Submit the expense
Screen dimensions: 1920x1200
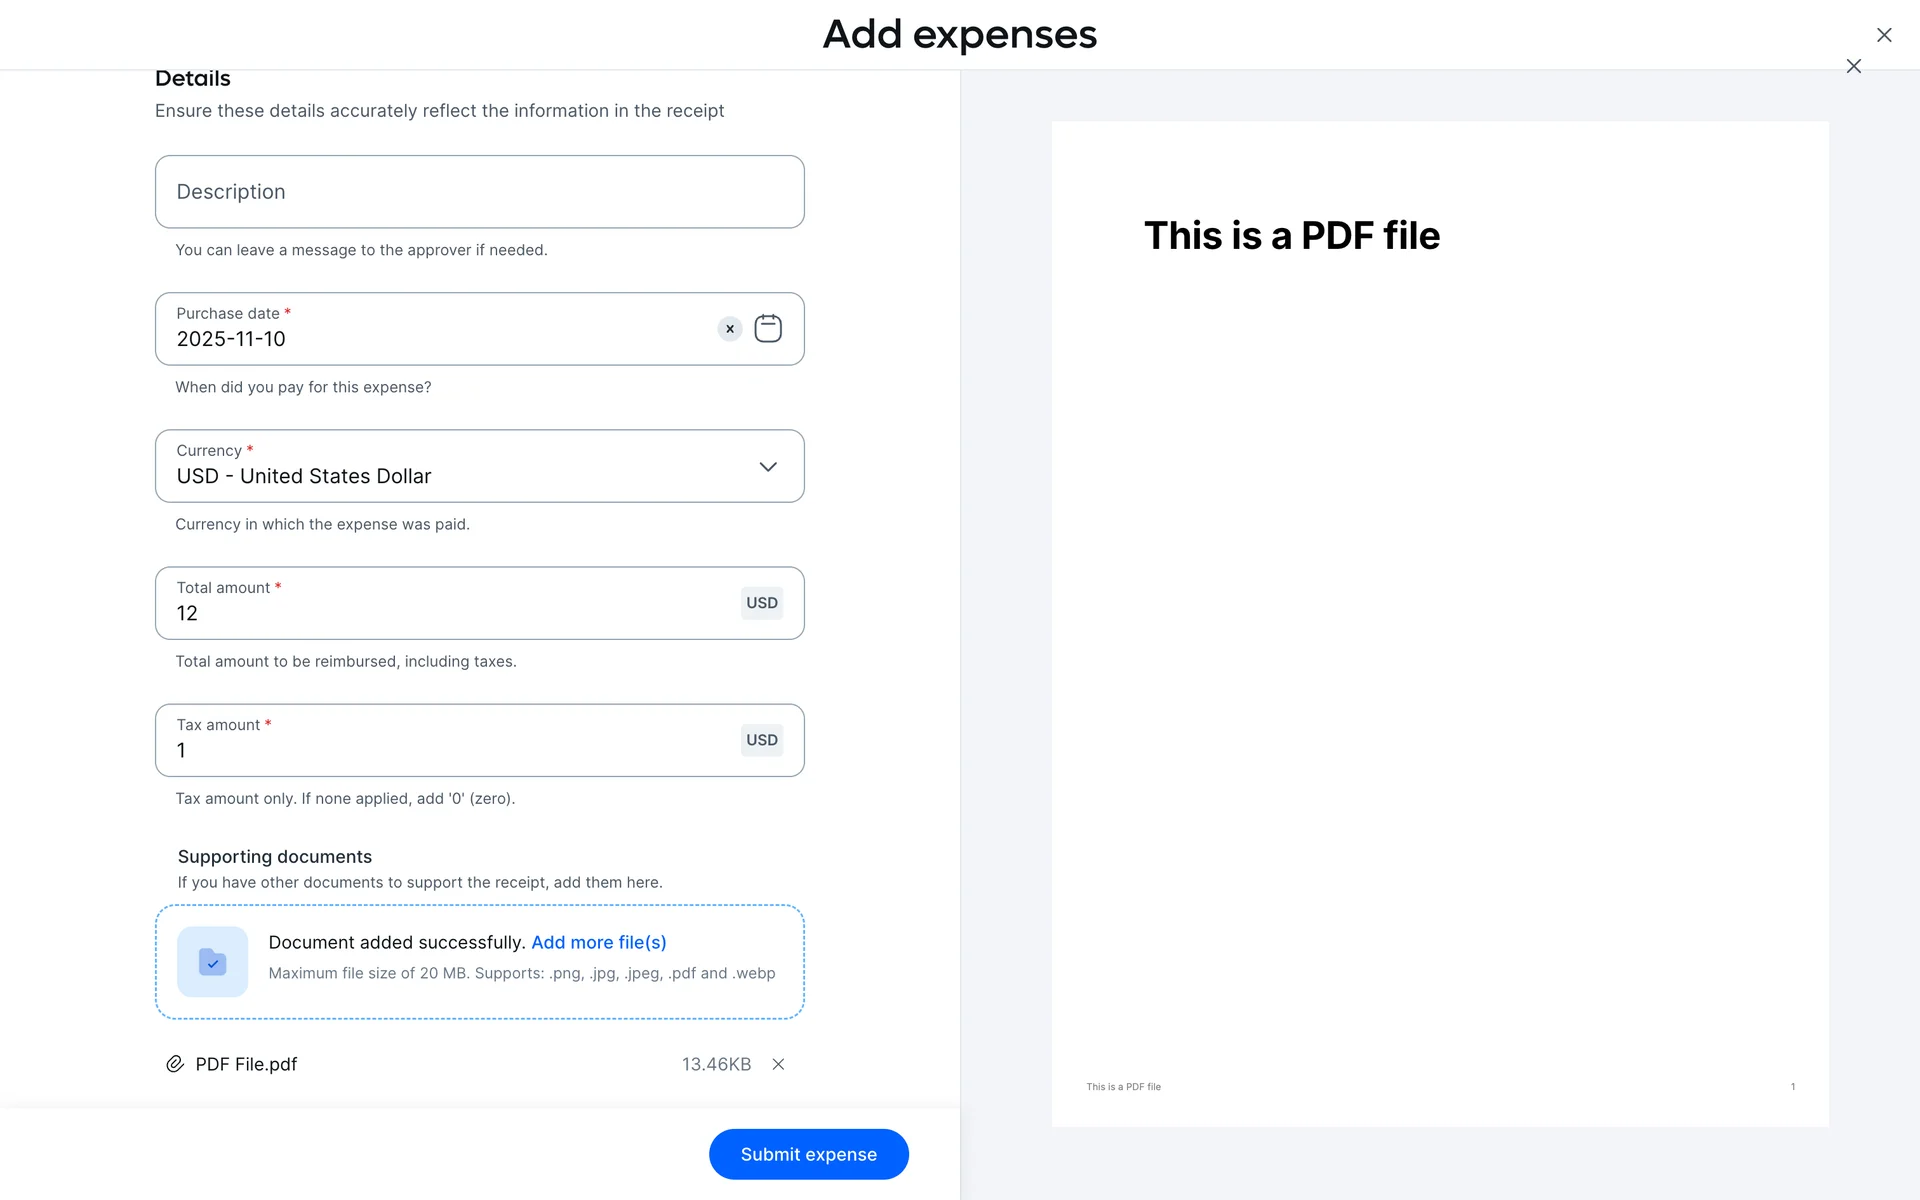(x=808, y=1154)
